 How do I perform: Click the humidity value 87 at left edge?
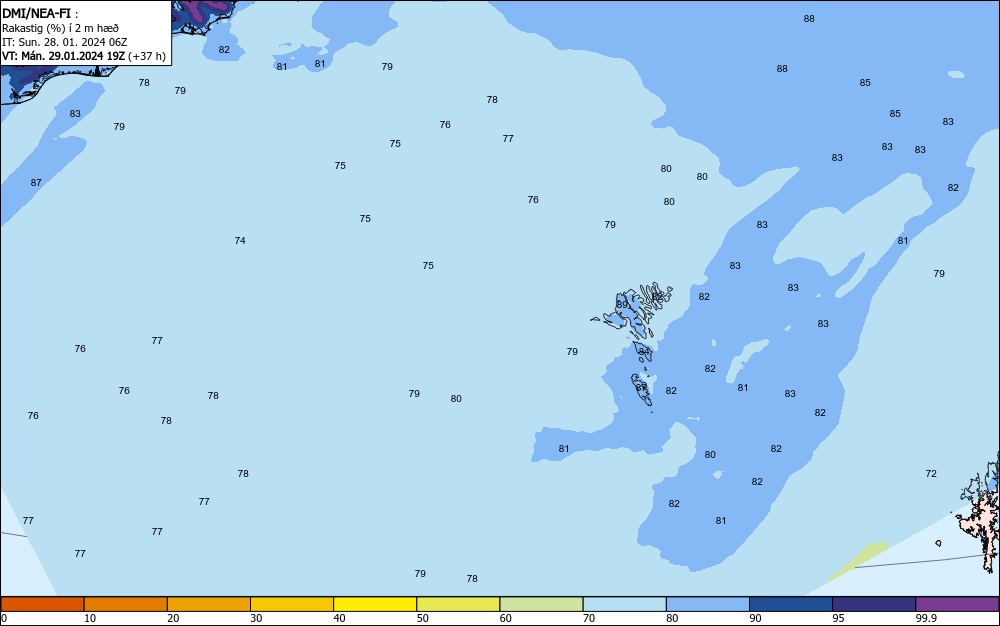click(x=36, y=182)
